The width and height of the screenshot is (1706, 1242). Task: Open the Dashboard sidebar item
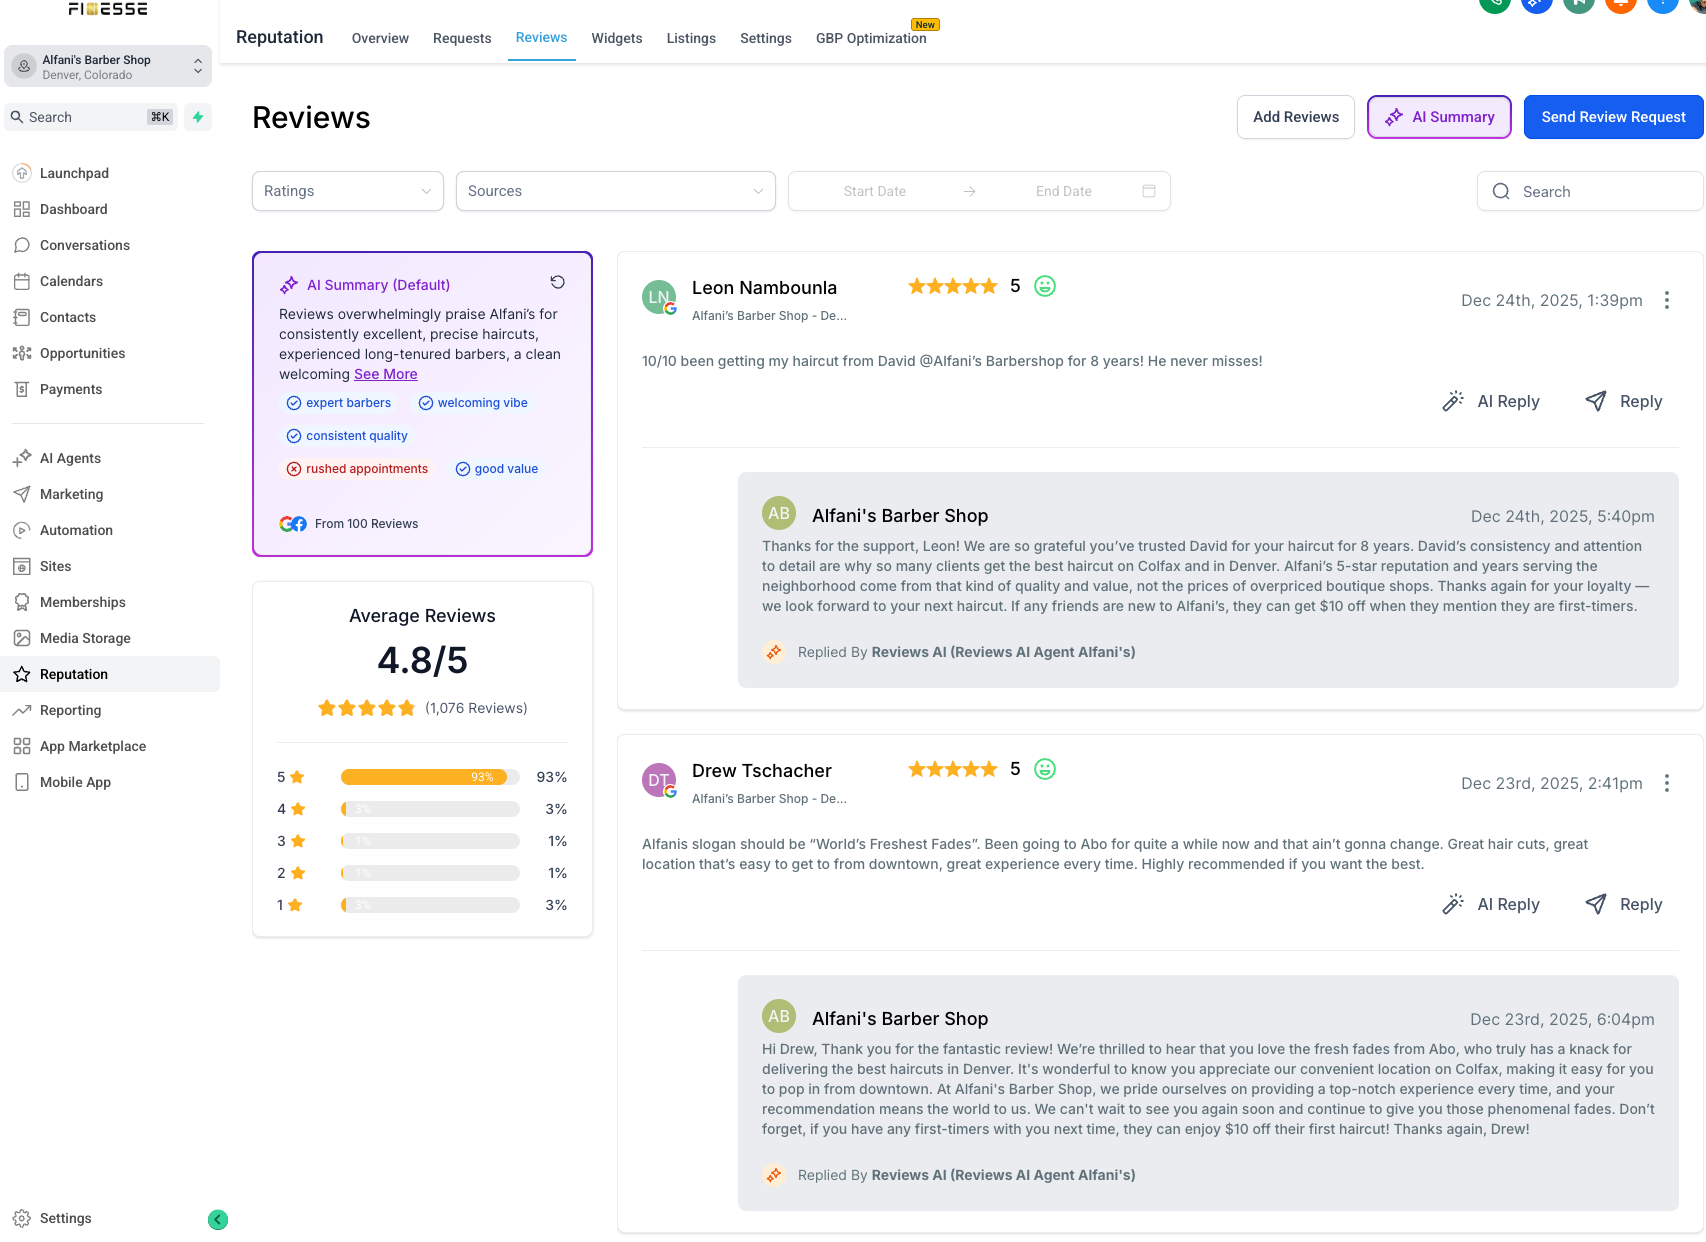point(110,209)
